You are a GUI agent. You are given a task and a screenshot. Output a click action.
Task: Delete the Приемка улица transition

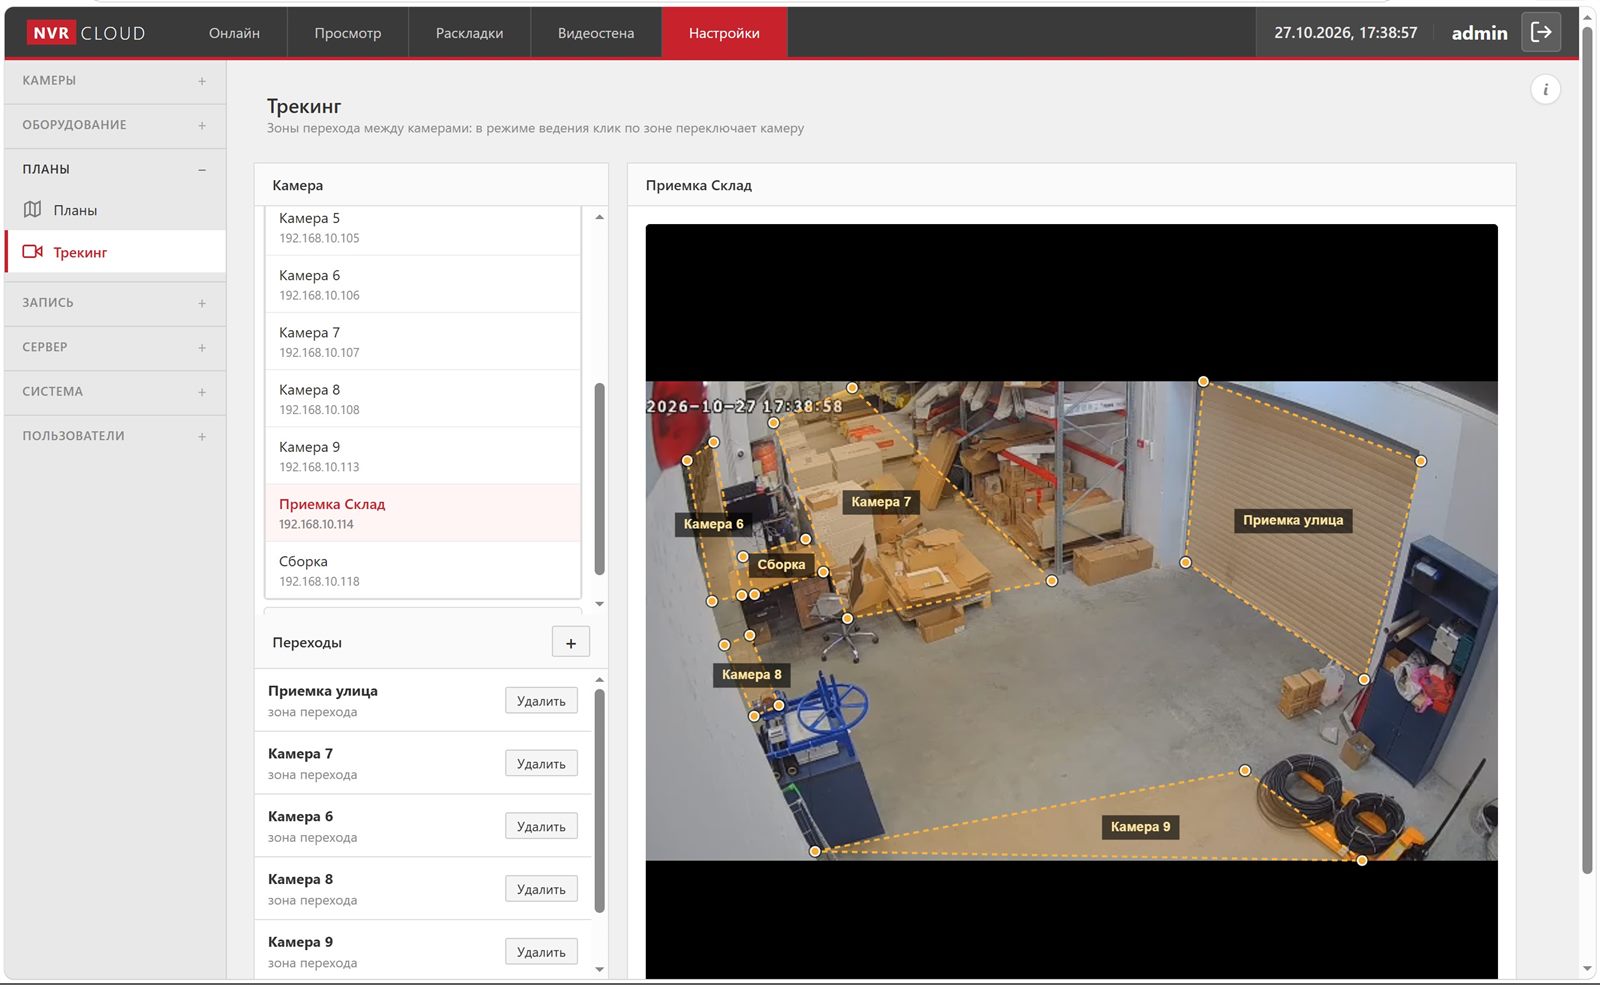pyautogui.click(x=541, y=701)
